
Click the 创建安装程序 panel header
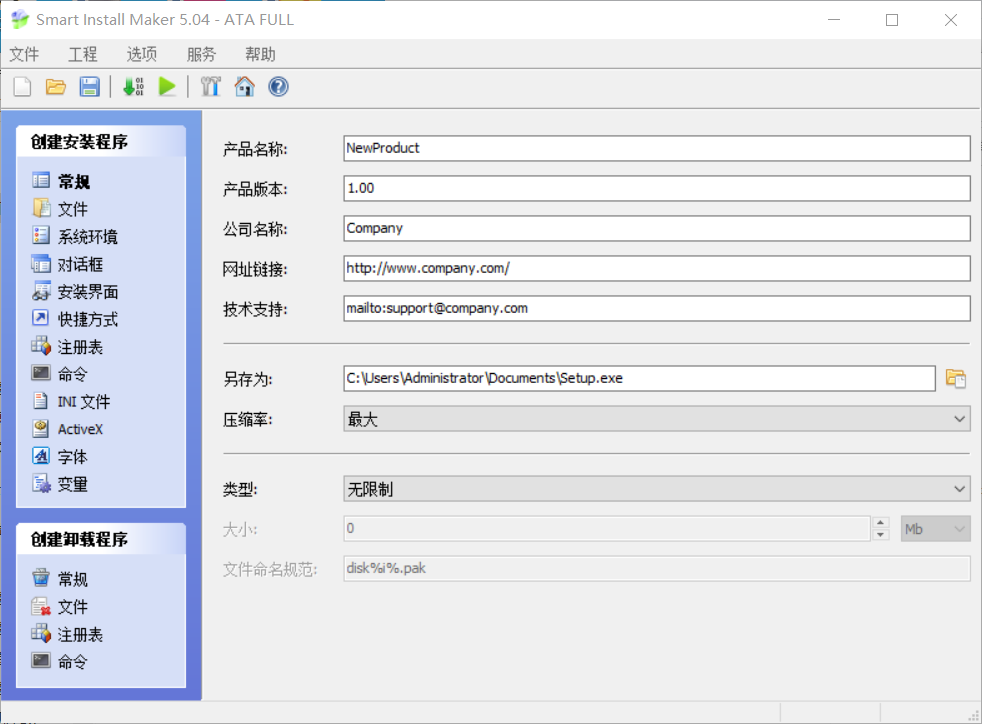[101, 142]
